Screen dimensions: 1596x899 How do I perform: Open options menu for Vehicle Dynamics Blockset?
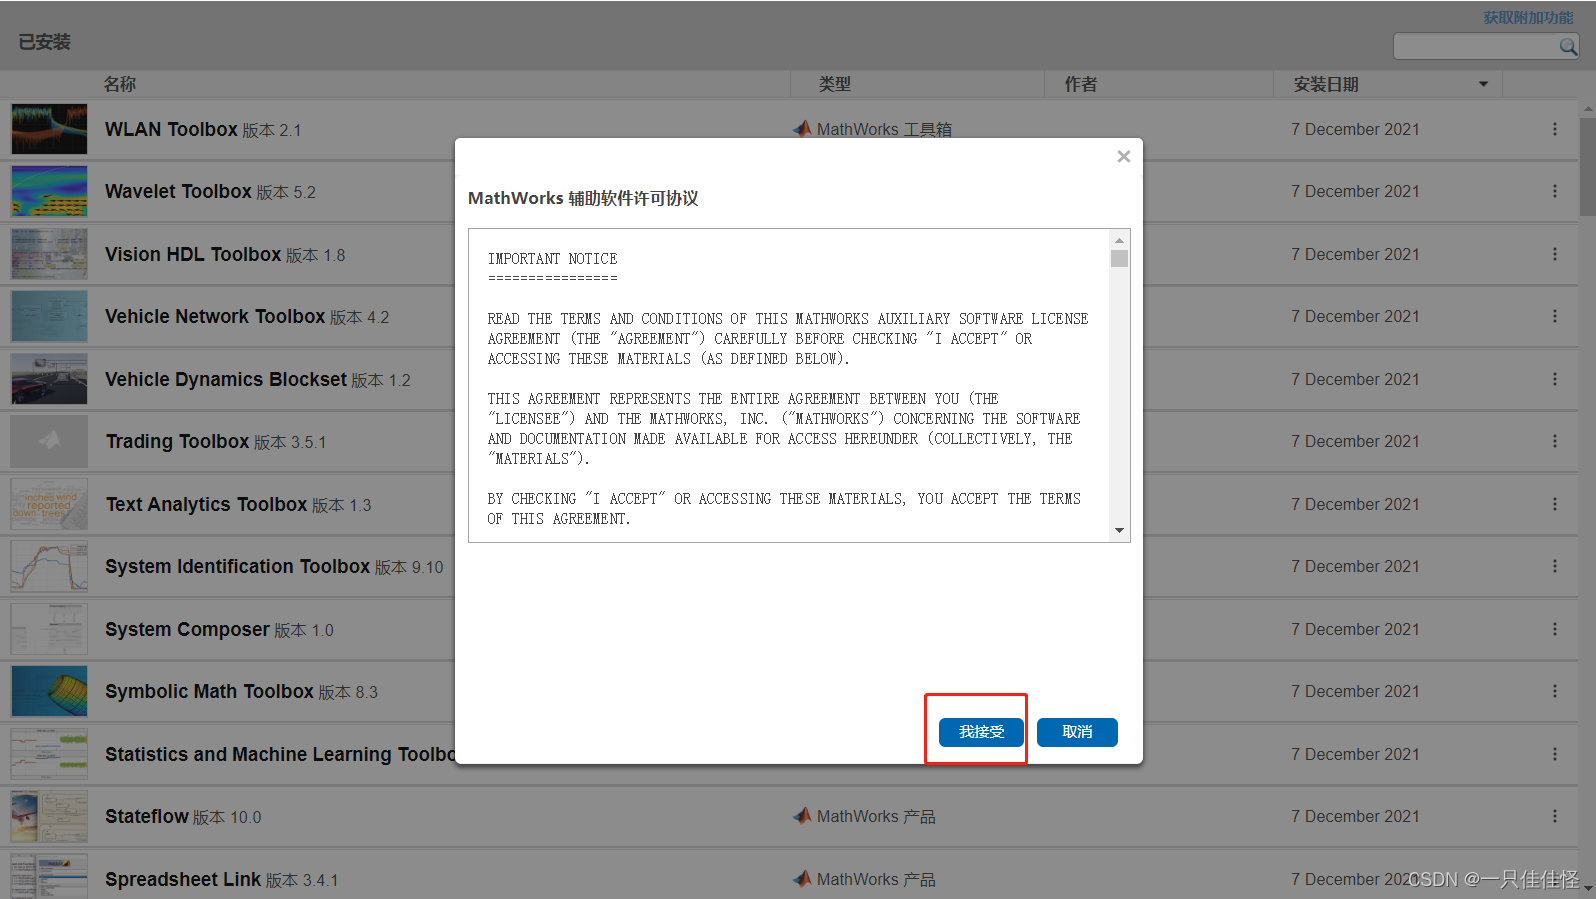tap(1554, 379)
